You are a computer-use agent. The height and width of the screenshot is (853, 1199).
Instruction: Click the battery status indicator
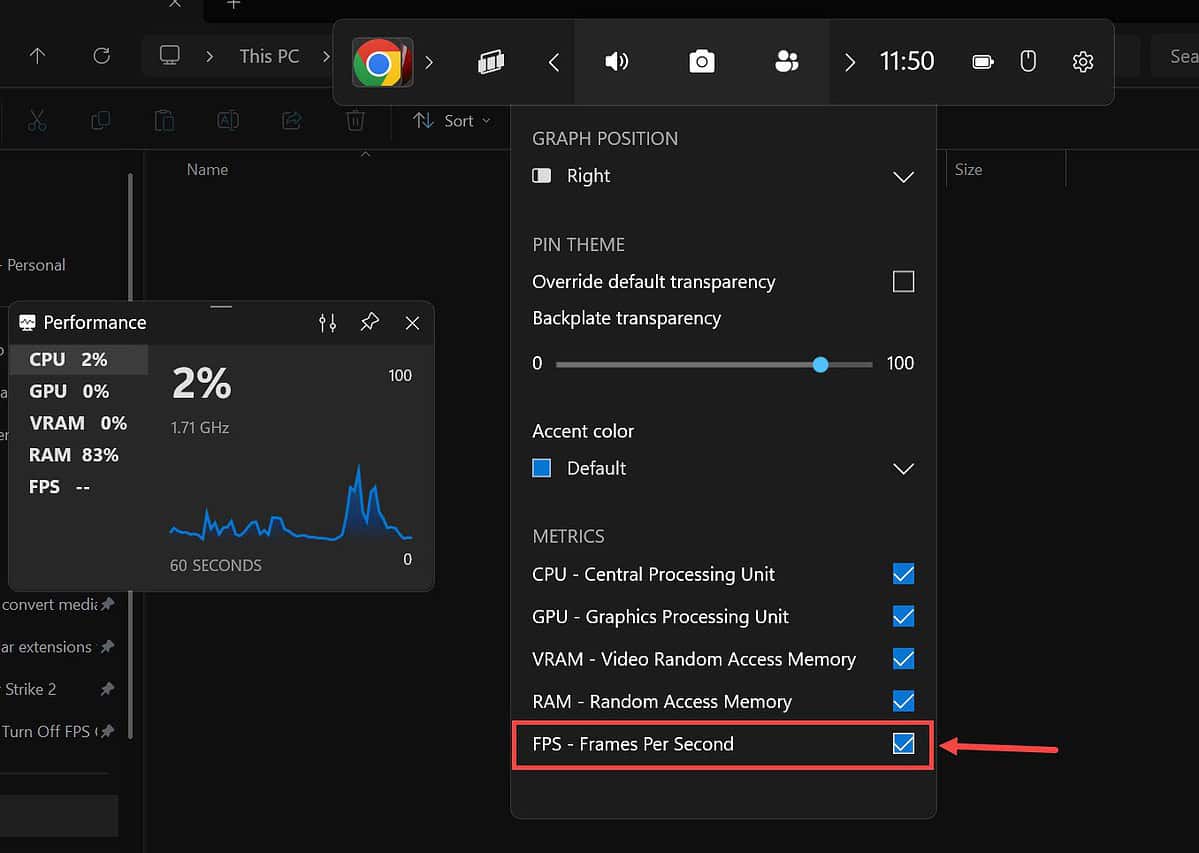click(982, 61)
